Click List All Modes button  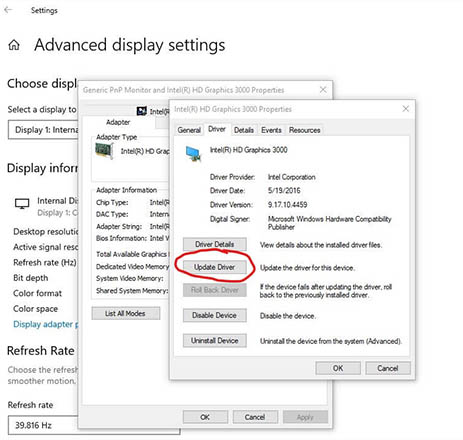126,313
